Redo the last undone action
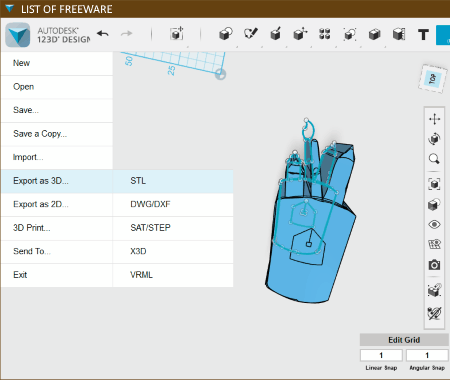Viewport: 450px width, 380px height. click(126, 34)
